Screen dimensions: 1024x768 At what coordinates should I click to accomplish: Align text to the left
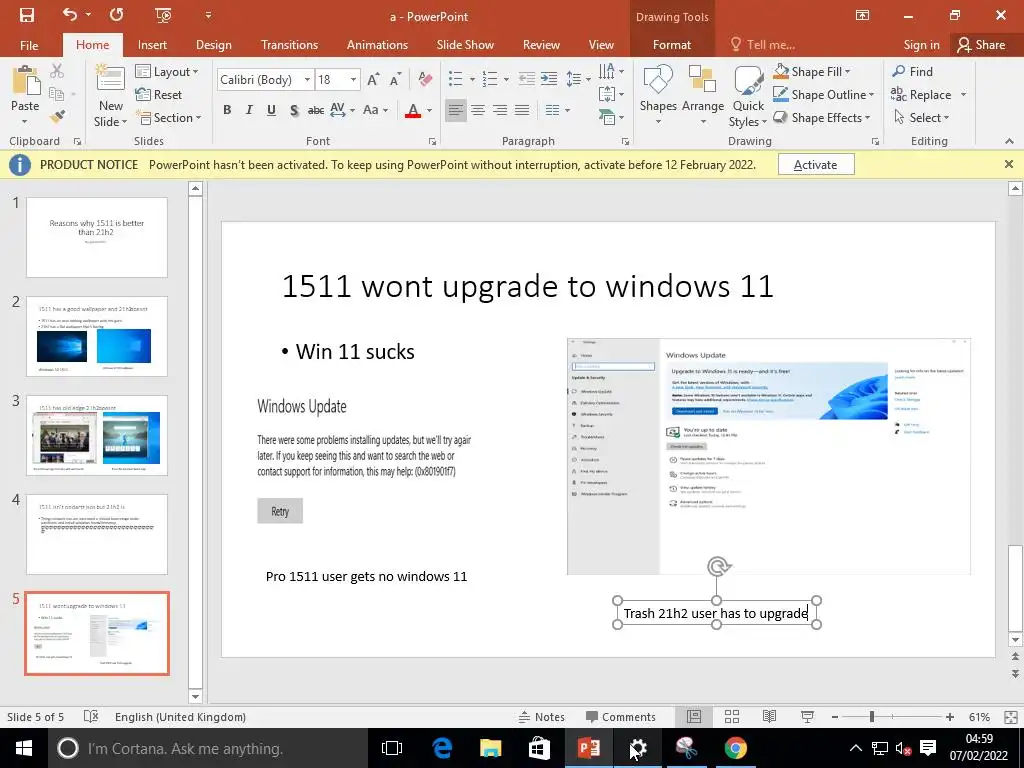pyautogui.click(x=456, y=110)
